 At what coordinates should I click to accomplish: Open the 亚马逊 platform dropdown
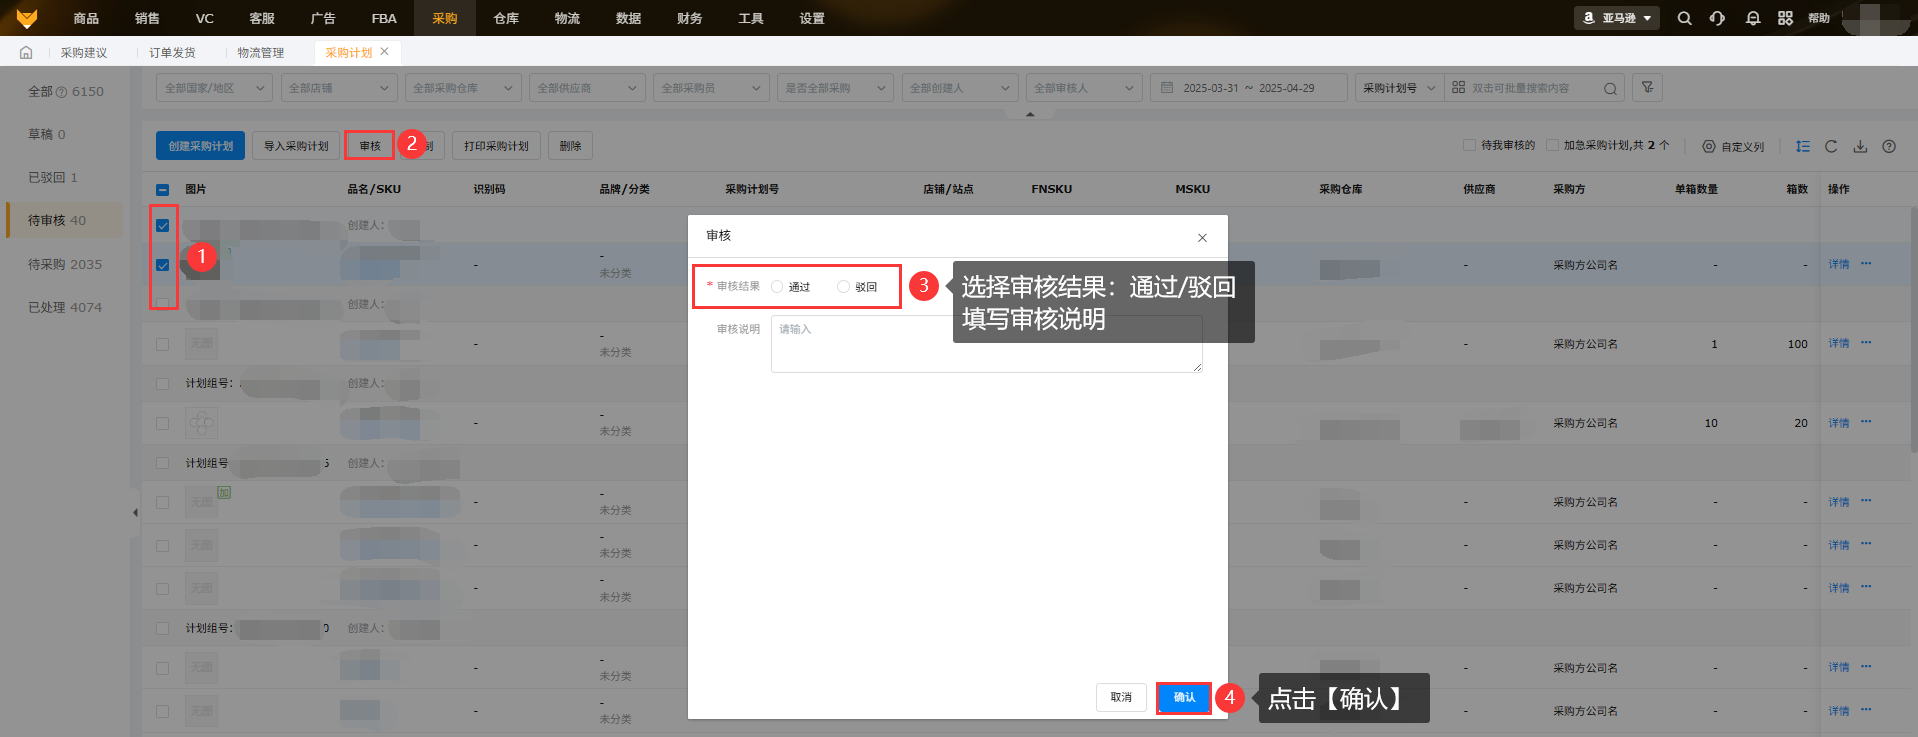coord(1616,18)
